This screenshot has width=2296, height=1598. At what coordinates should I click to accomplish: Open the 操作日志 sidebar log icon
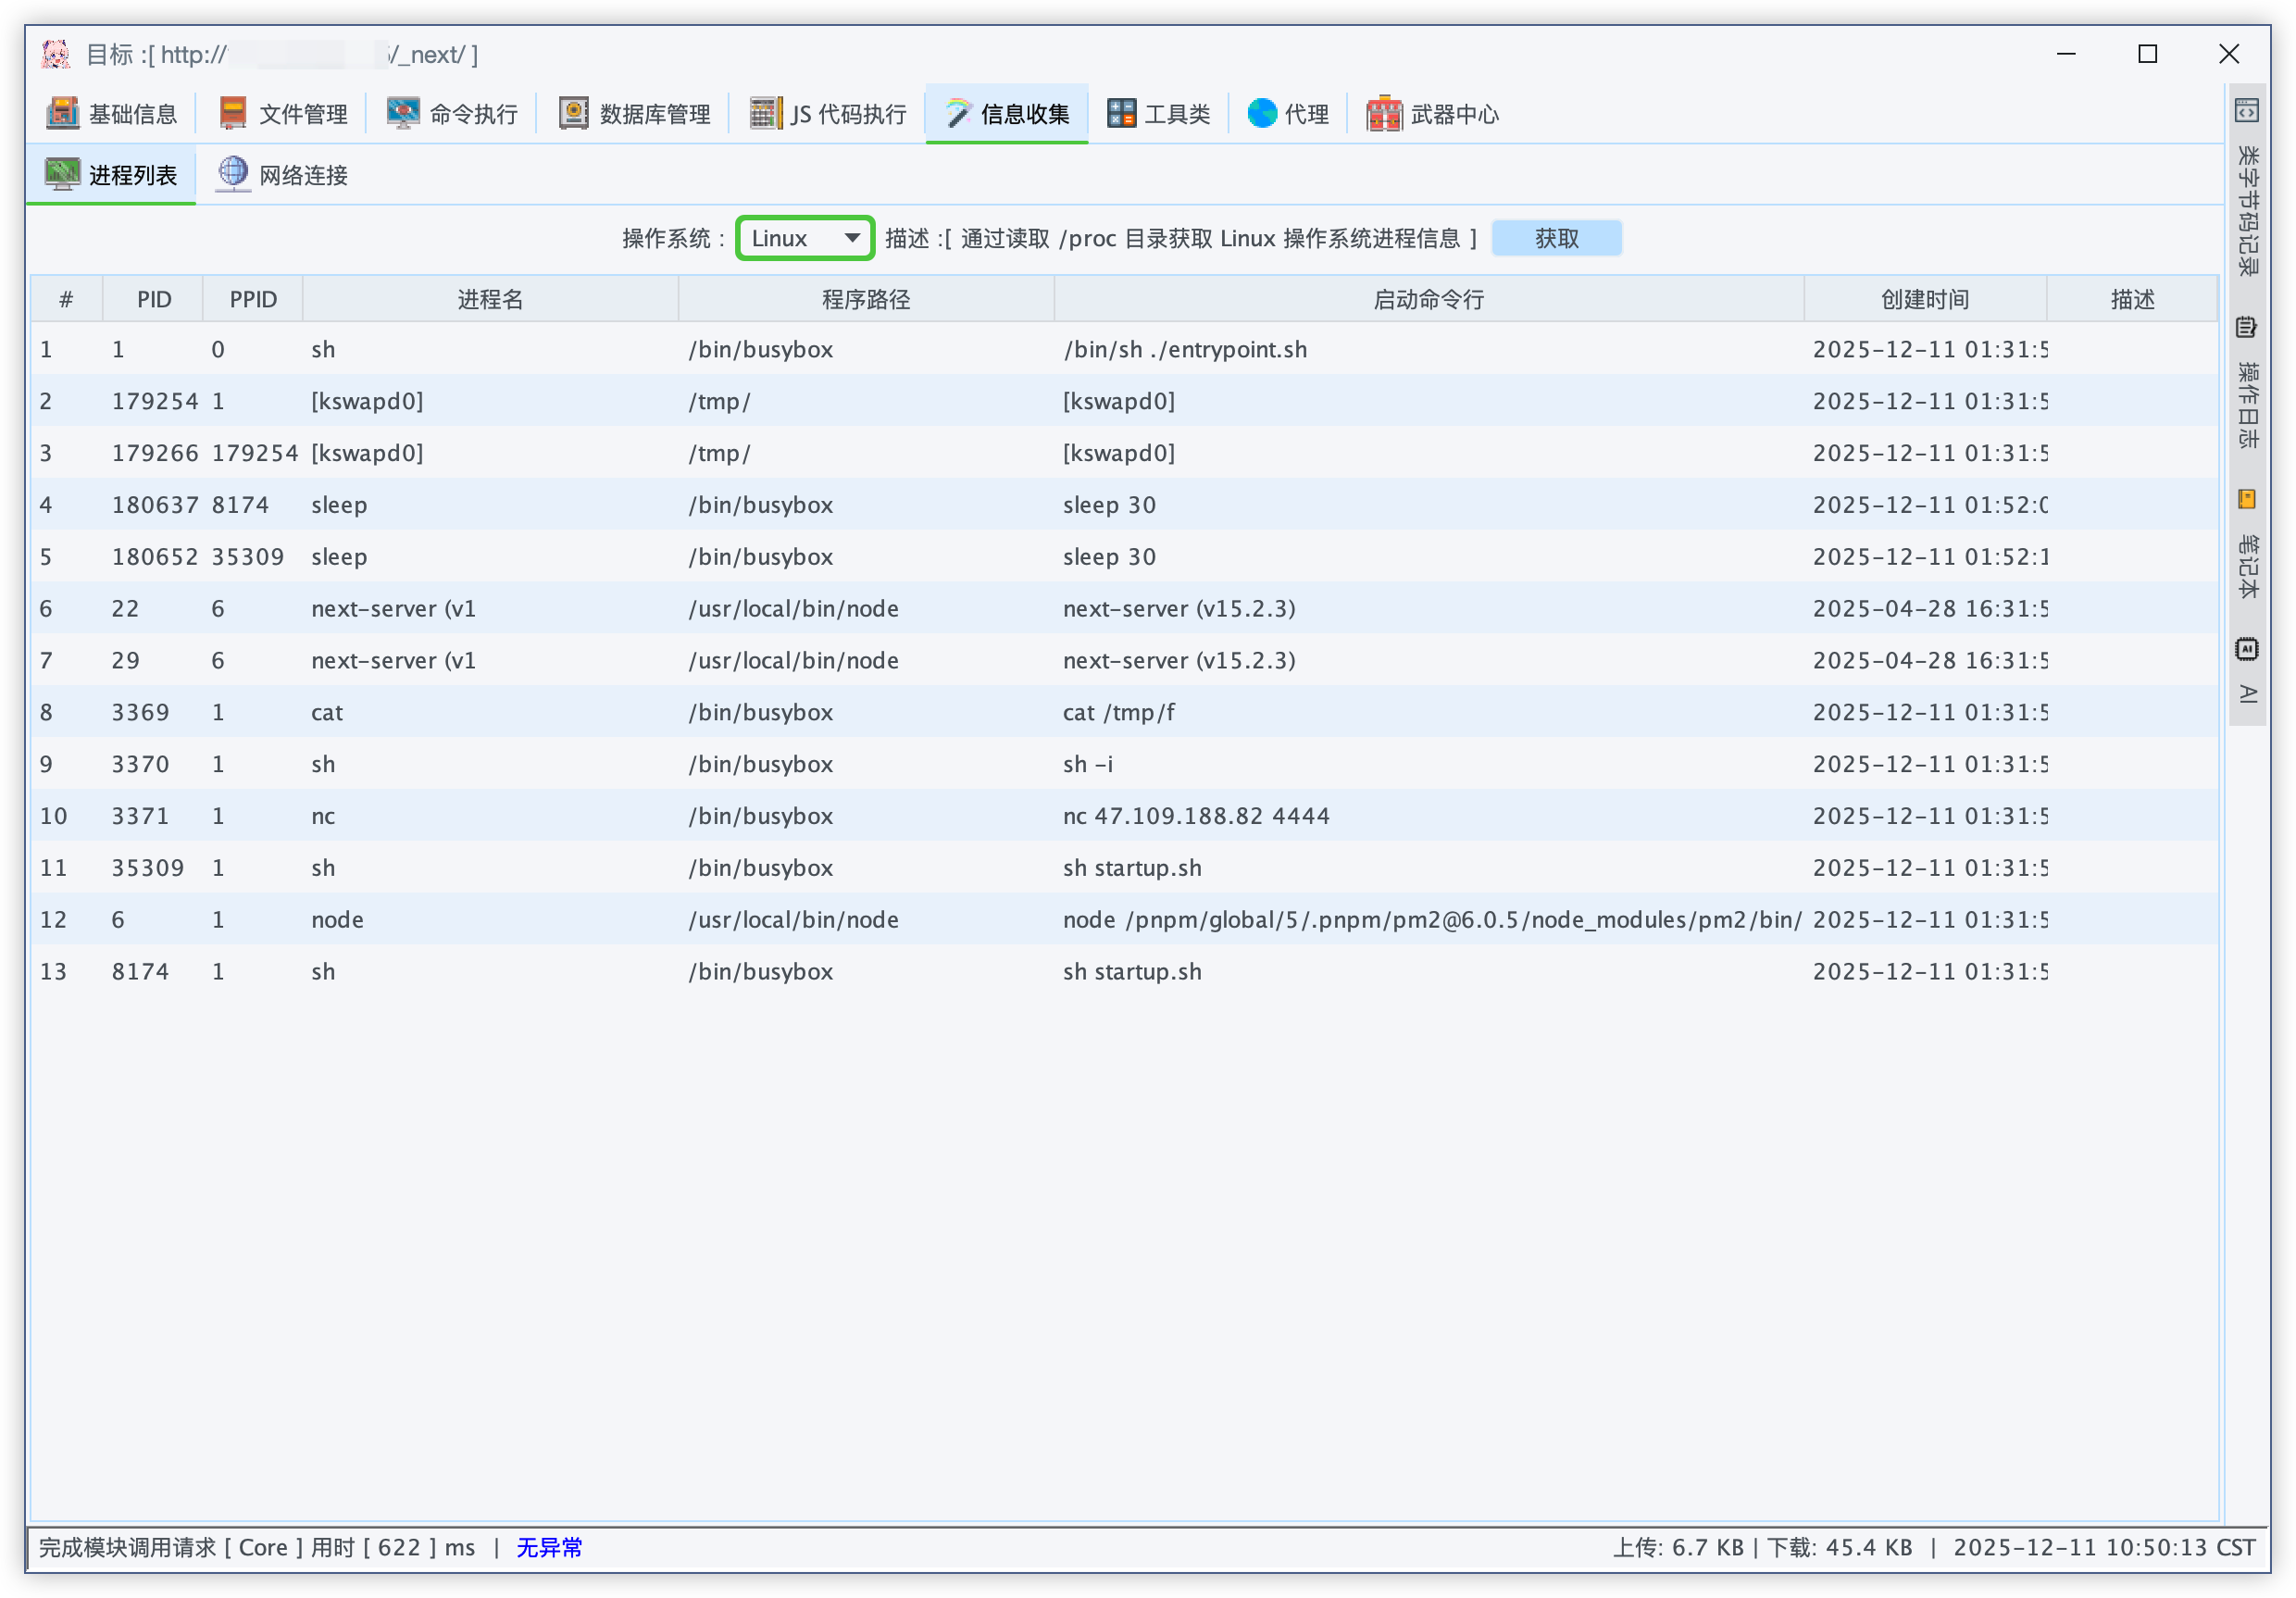[x=2246, y=327]
